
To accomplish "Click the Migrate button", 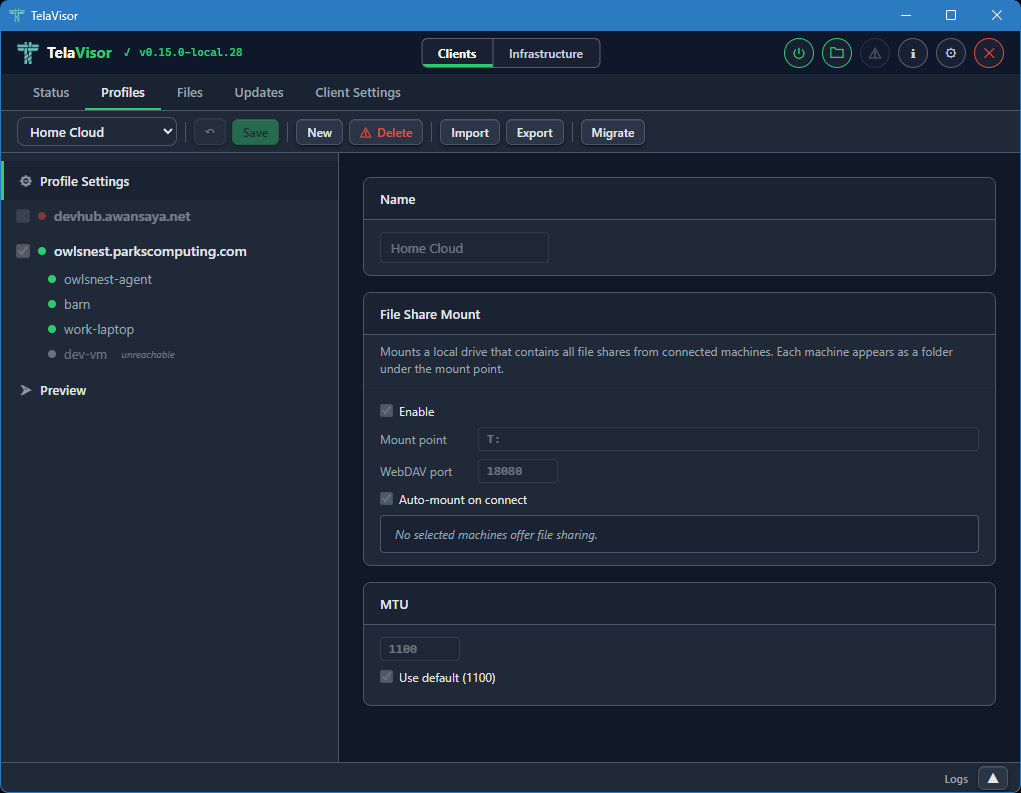I will tap(613, 132).
